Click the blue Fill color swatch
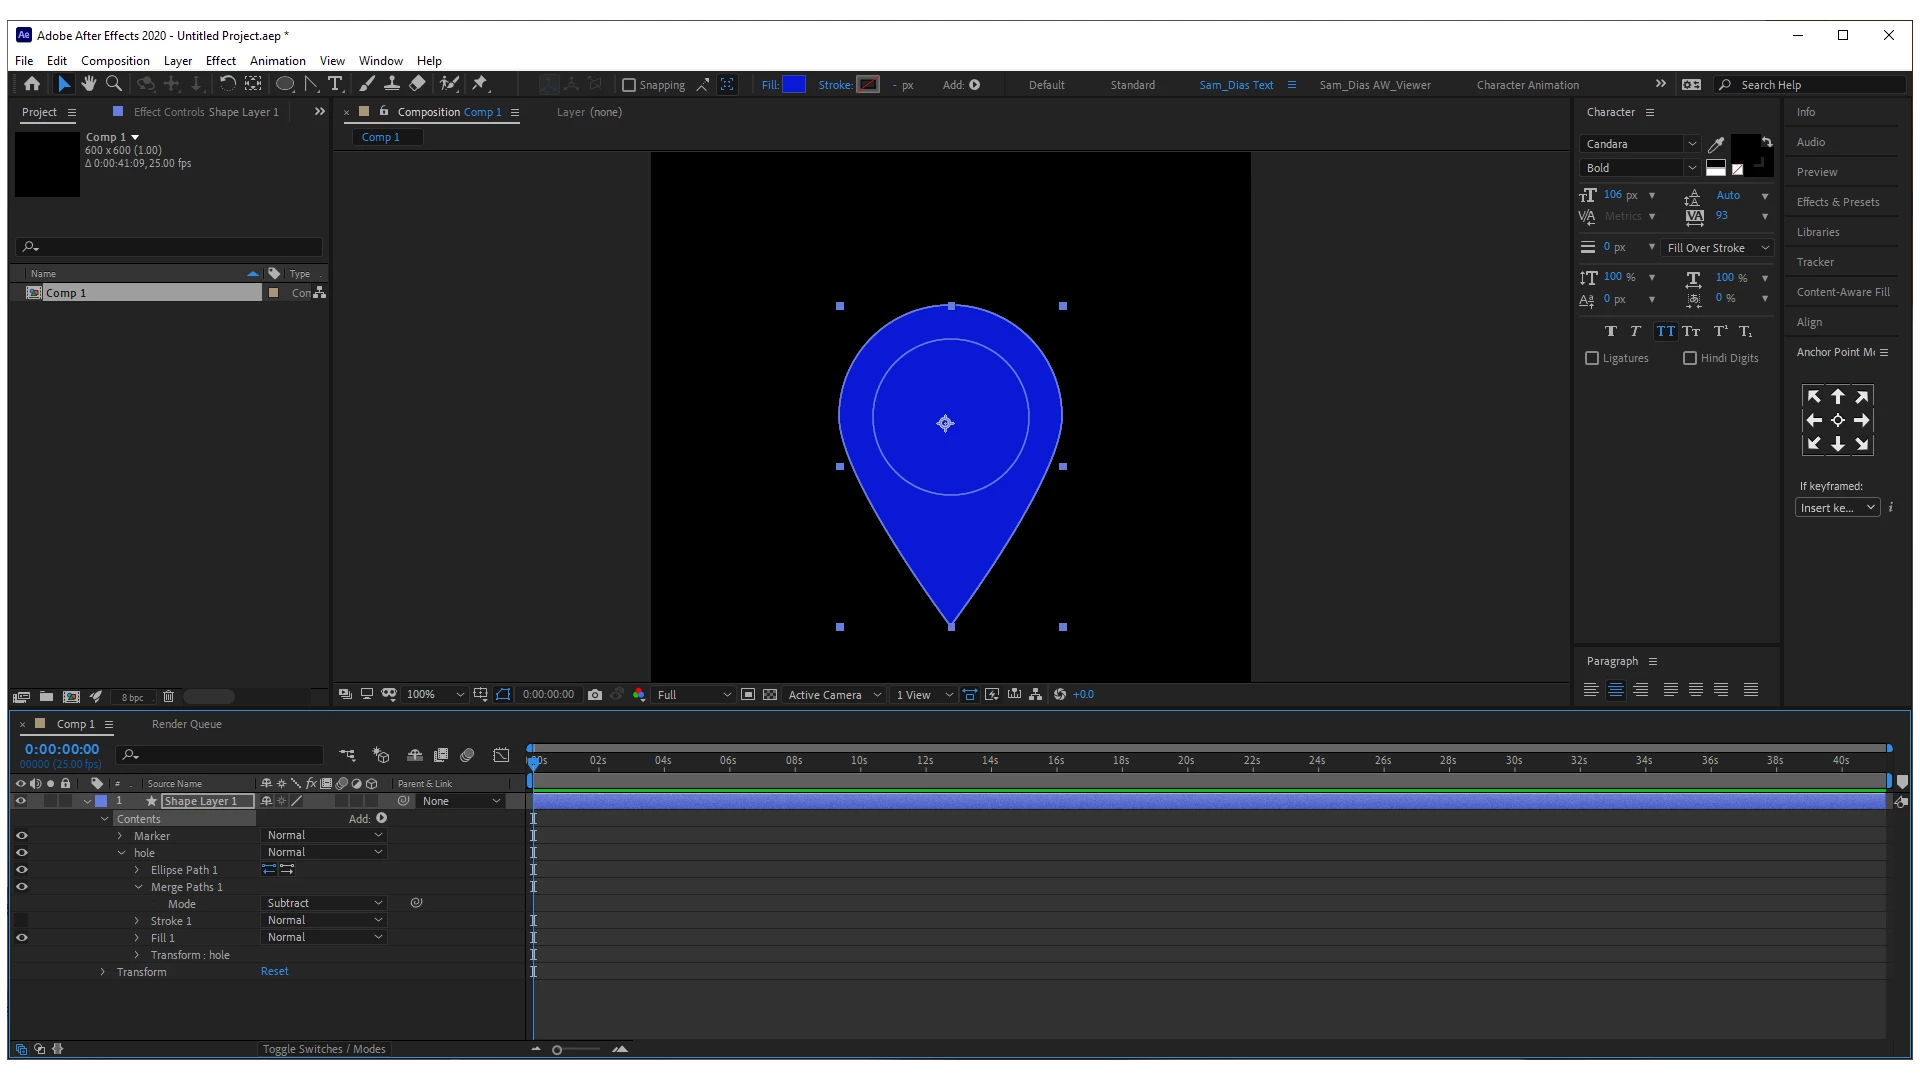This screenshot has width=1920, height=1080. click(x=794, y=85)
